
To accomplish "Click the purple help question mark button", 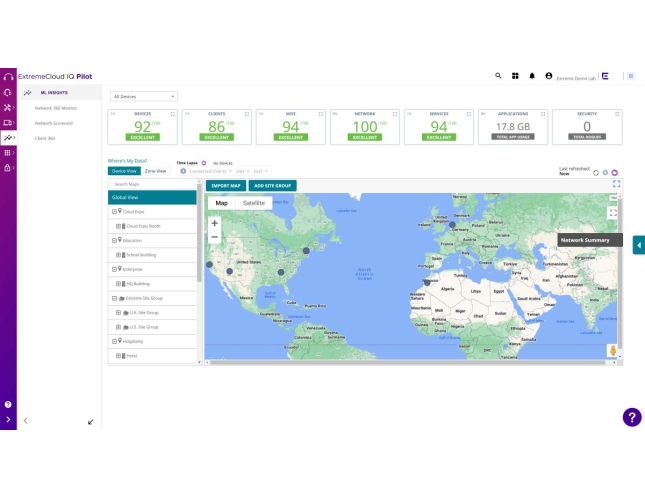I will click(x=631, y=417).
